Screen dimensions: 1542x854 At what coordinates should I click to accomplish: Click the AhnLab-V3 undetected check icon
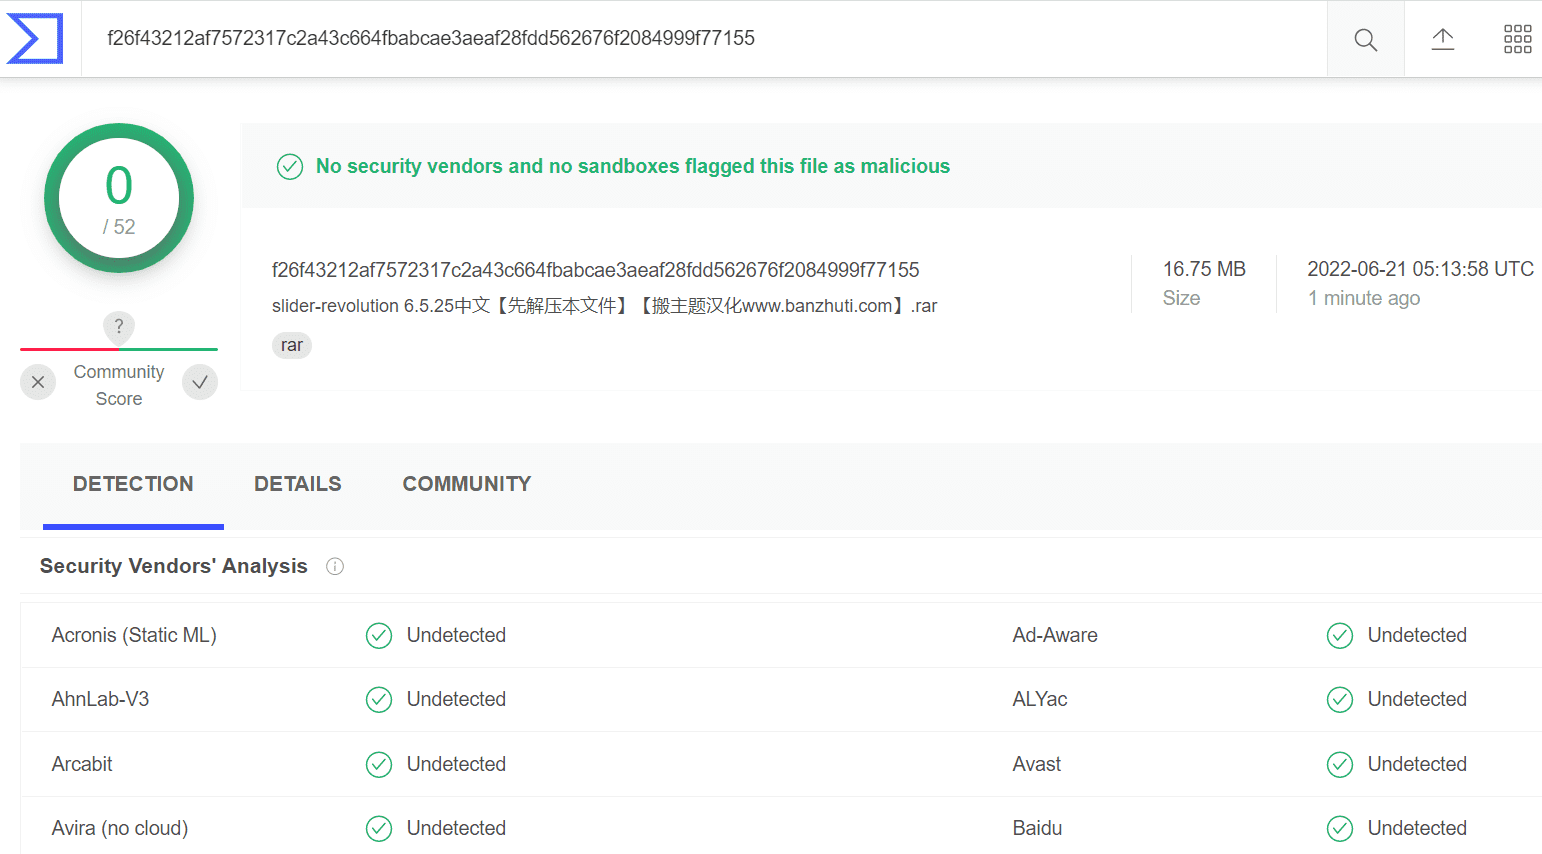coord(379,700)
